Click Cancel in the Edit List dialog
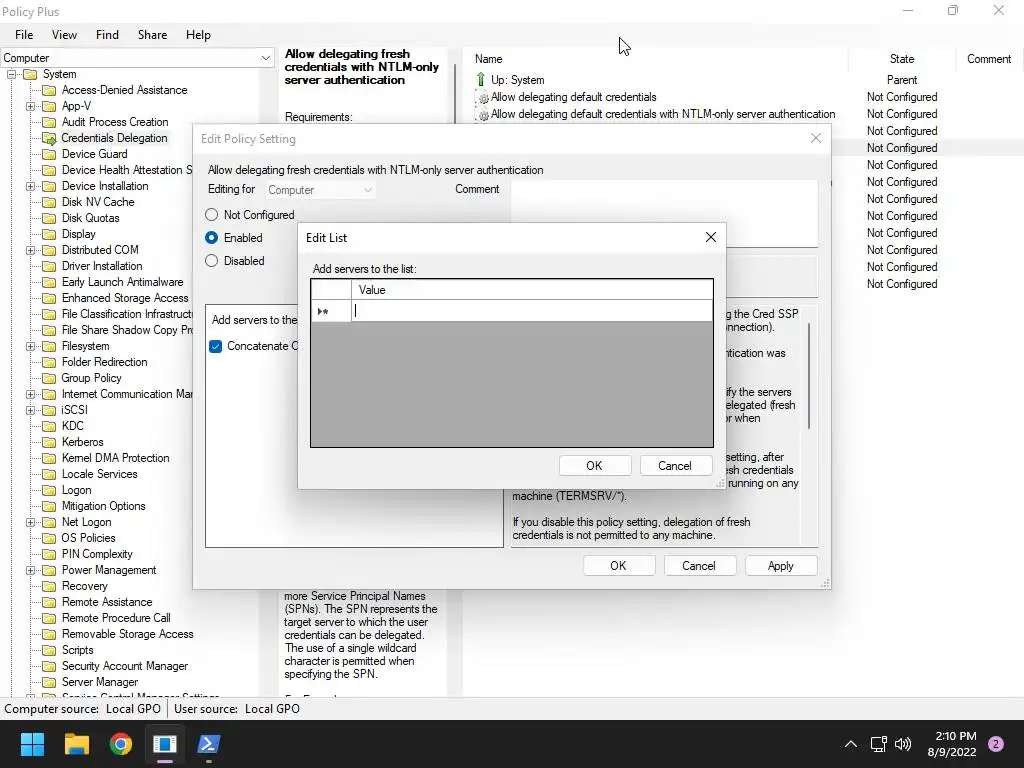Viewport: 1024px width, 768px height. click(675, 466)
